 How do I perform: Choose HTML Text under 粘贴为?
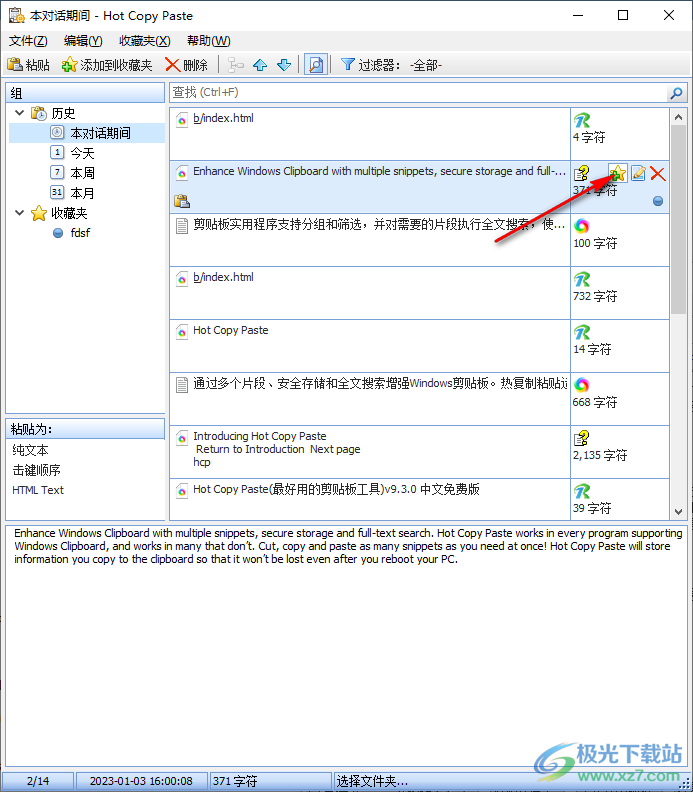[x=38, y=490]
